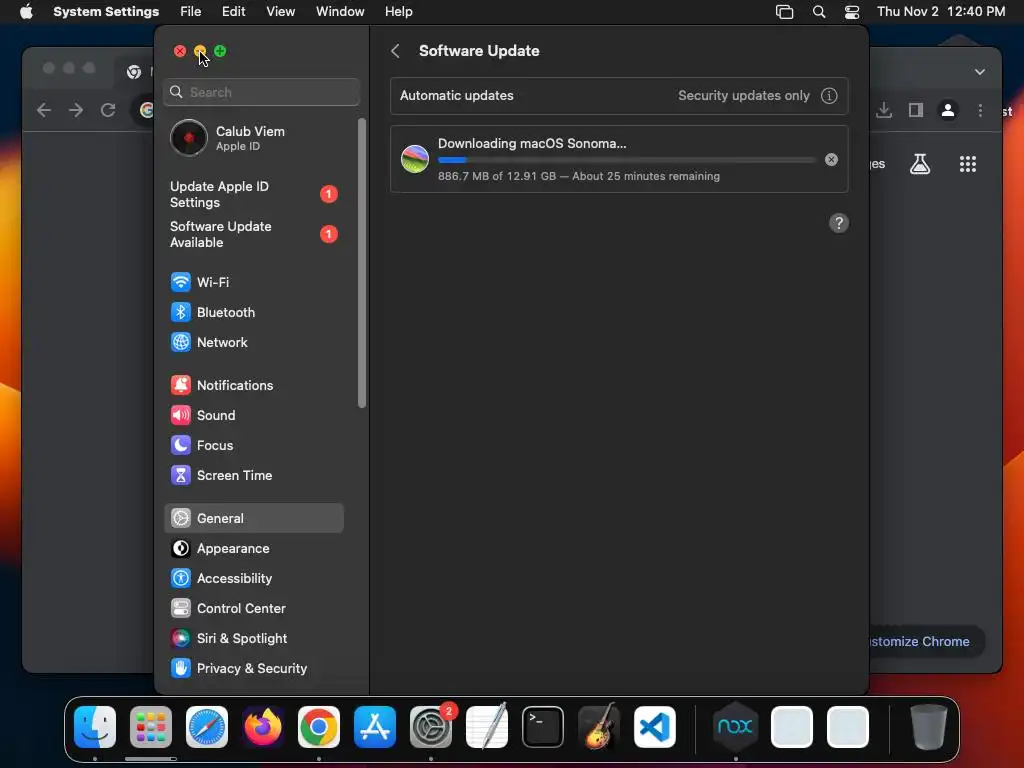The width and height of the screenshot is (1024, 768).
Task: Open Spotlight search in menu bar
Action: coord(819,12)
